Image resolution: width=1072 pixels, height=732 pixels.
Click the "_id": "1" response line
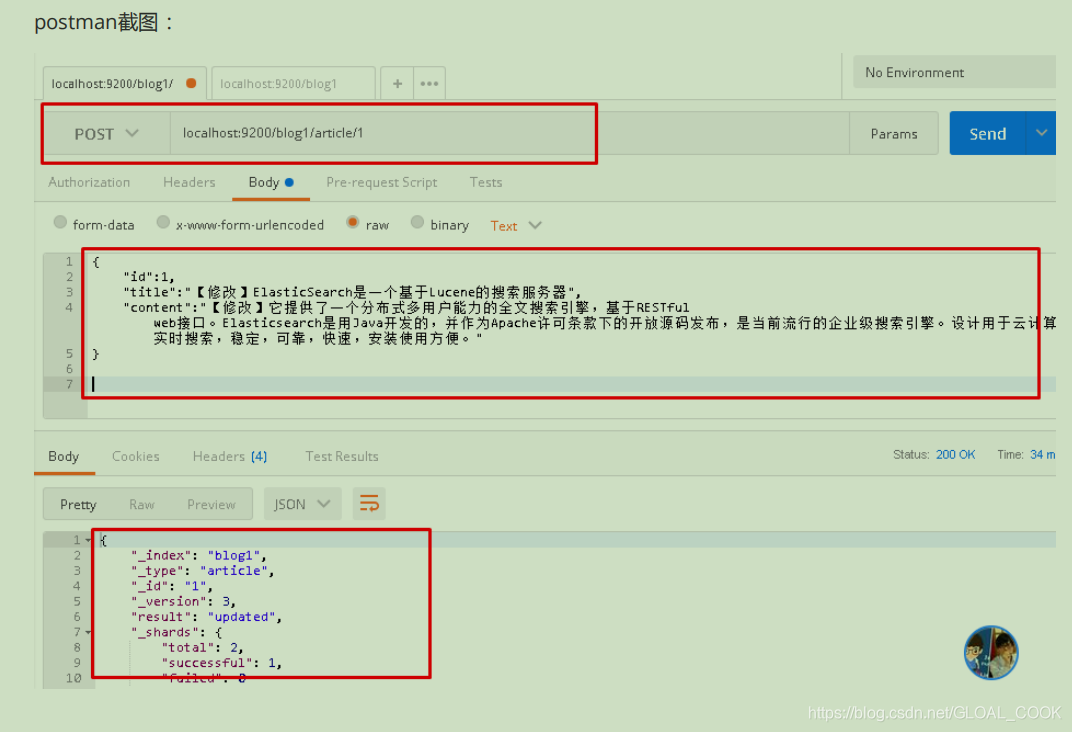pyautogui.click(x=172, y=586)
